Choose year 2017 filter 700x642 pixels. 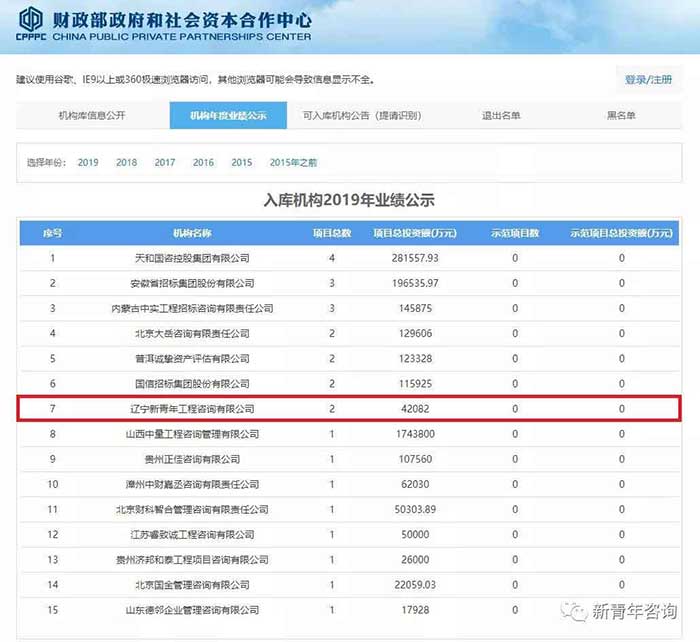point(165,163)
